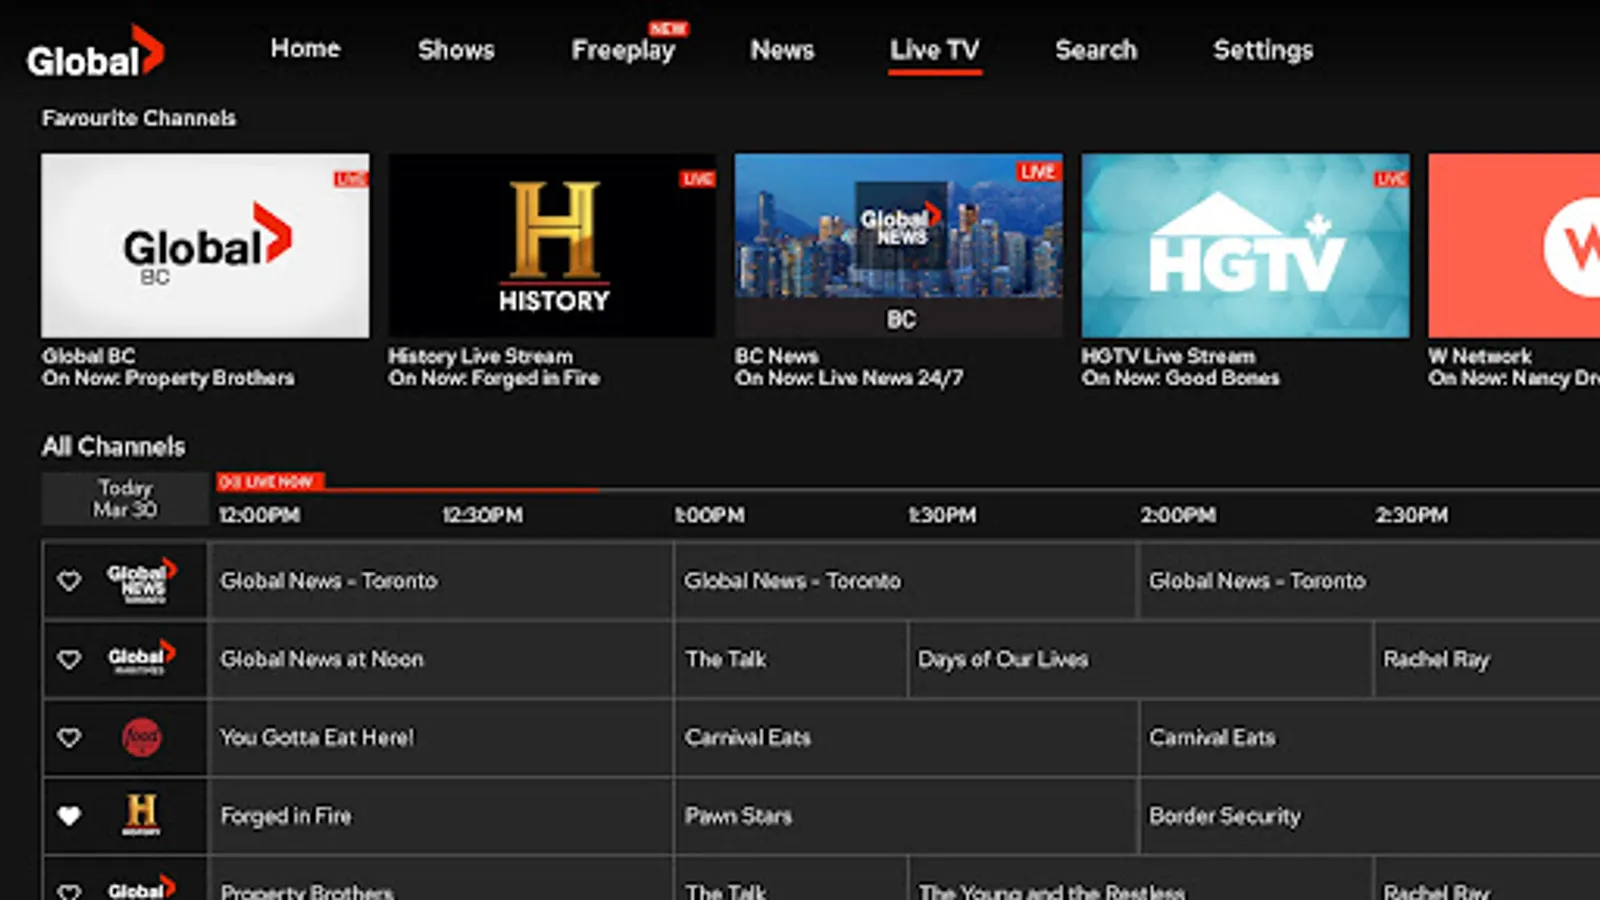Select the Pawn Stars program
Screen dimensions: 1600x900
pos(906,816)
